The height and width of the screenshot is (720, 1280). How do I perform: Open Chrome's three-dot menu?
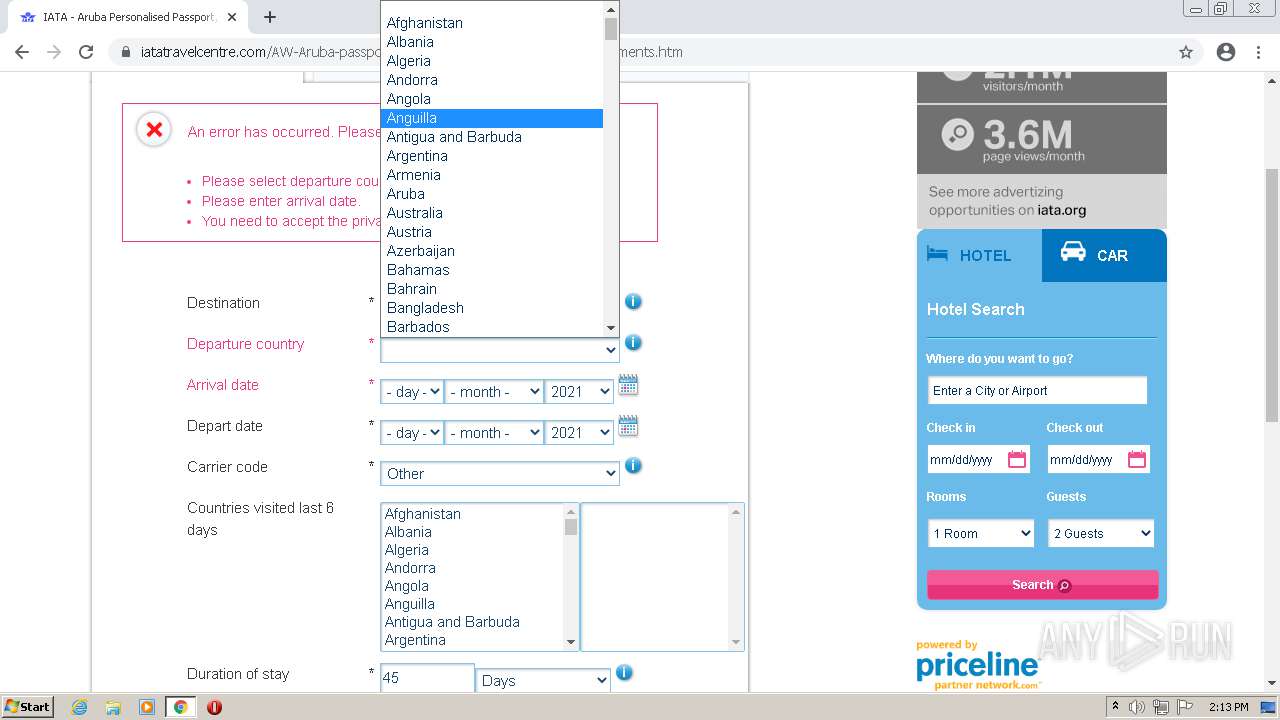pyautogui.click(x=1258, y=52)
